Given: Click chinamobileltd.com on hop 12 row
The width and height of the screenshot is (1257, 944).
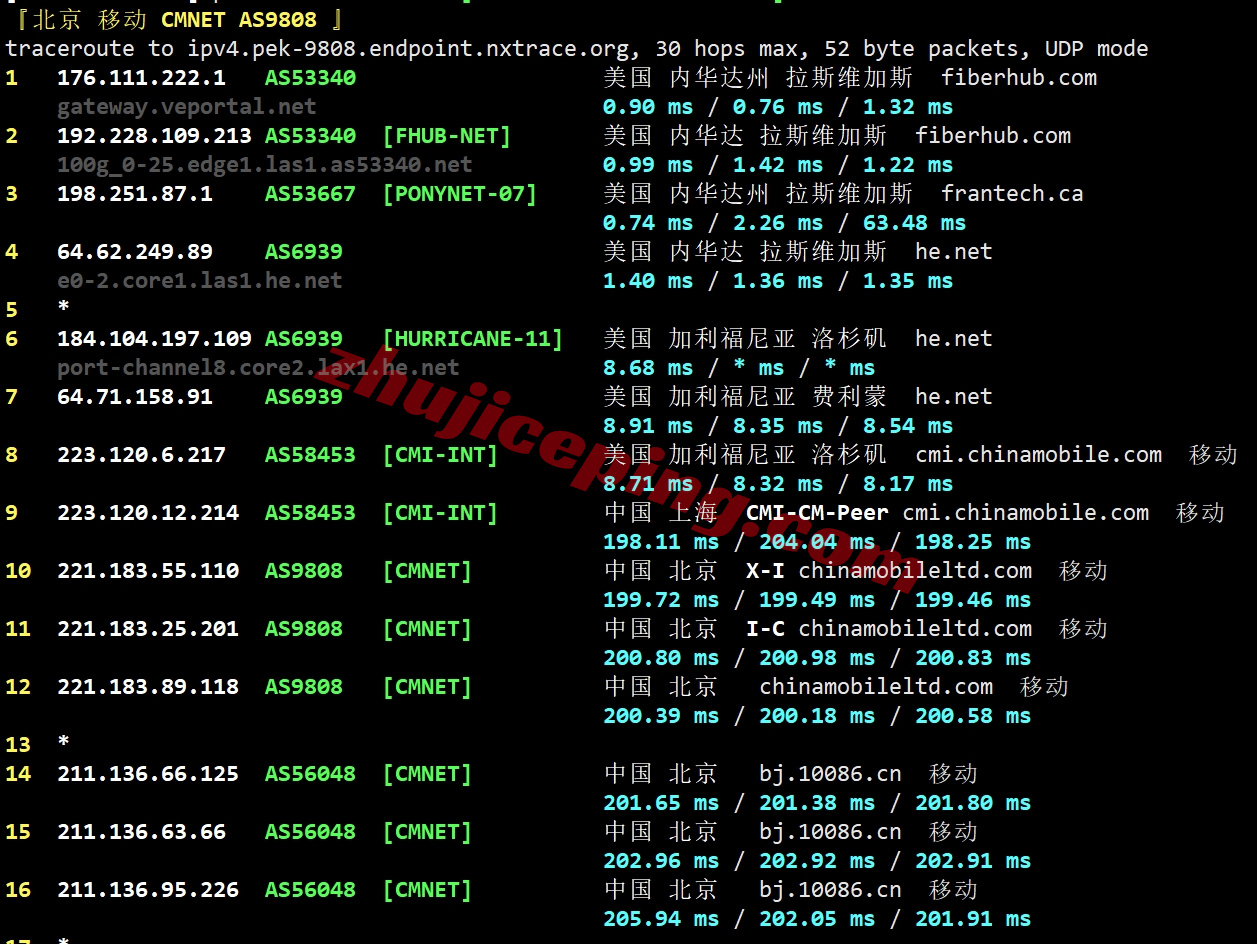Looking at the screenshot, I should 876,686.
